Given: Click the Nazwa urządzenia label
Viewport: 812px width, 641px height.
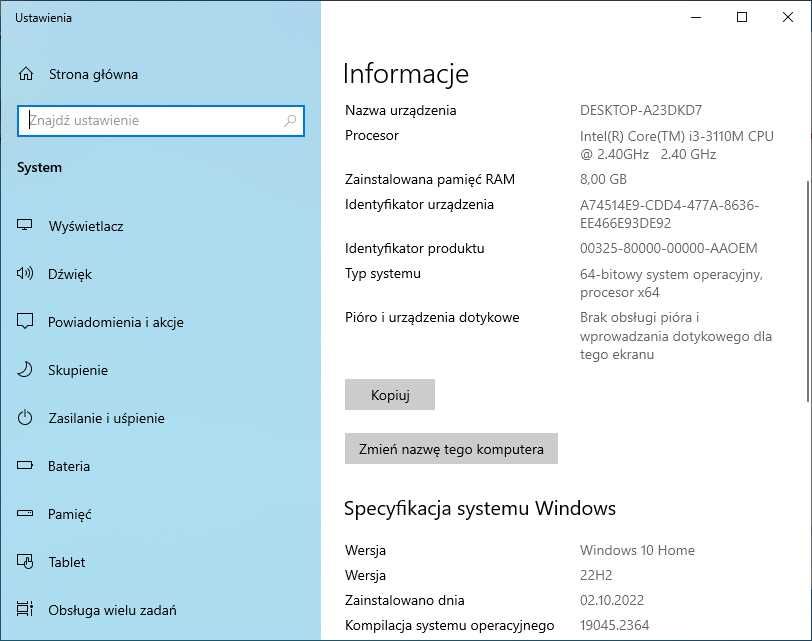Looking at the screenshot, I should (x=401, y=110).
